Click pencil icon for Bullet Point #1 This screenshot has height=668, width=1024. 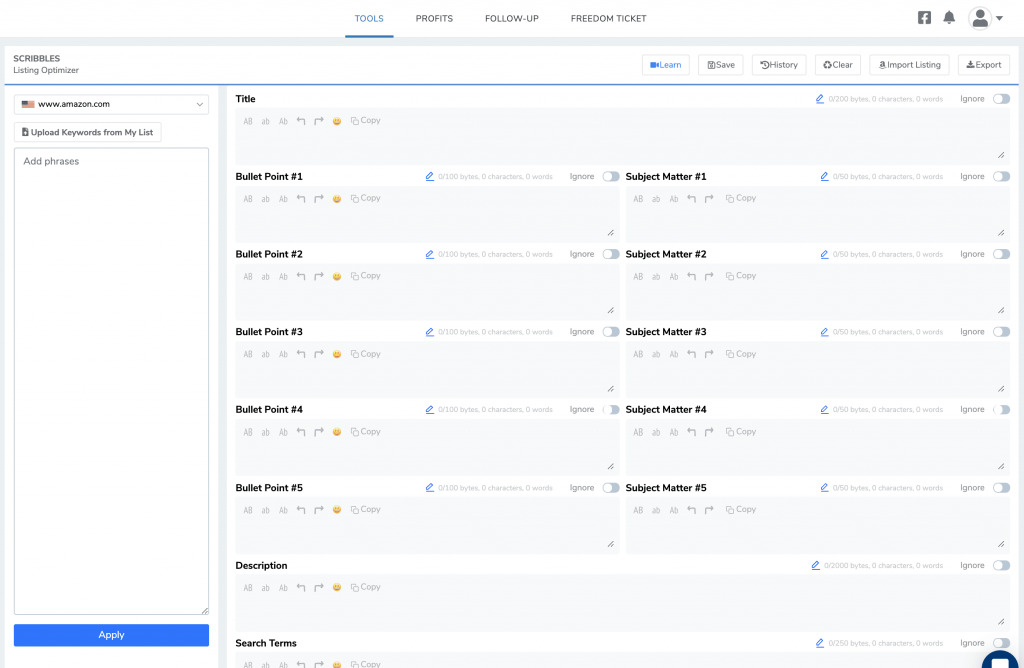coord(430,177)
